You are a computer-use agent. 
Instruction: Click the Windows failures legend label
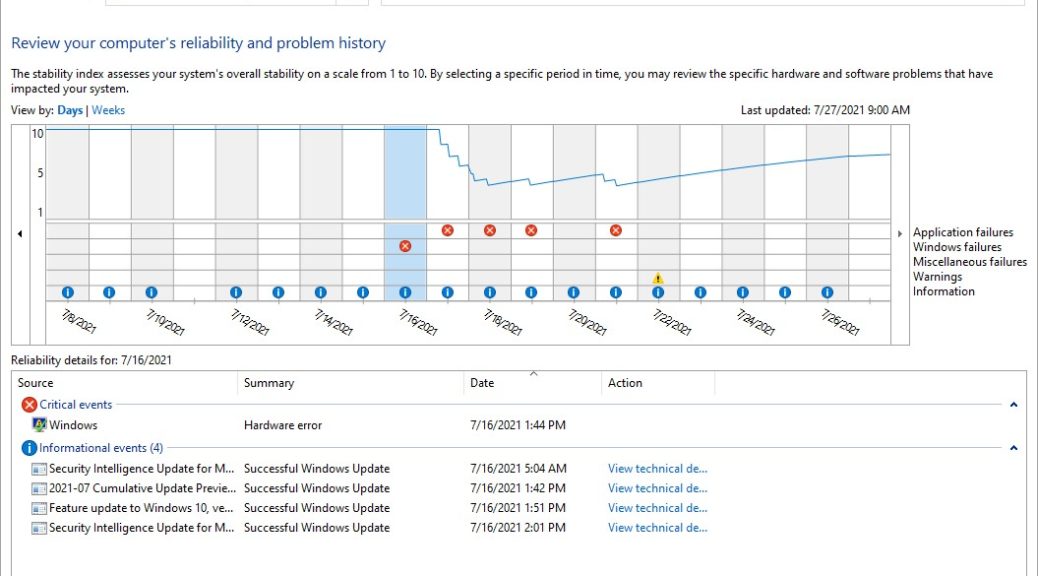(957, 247)
